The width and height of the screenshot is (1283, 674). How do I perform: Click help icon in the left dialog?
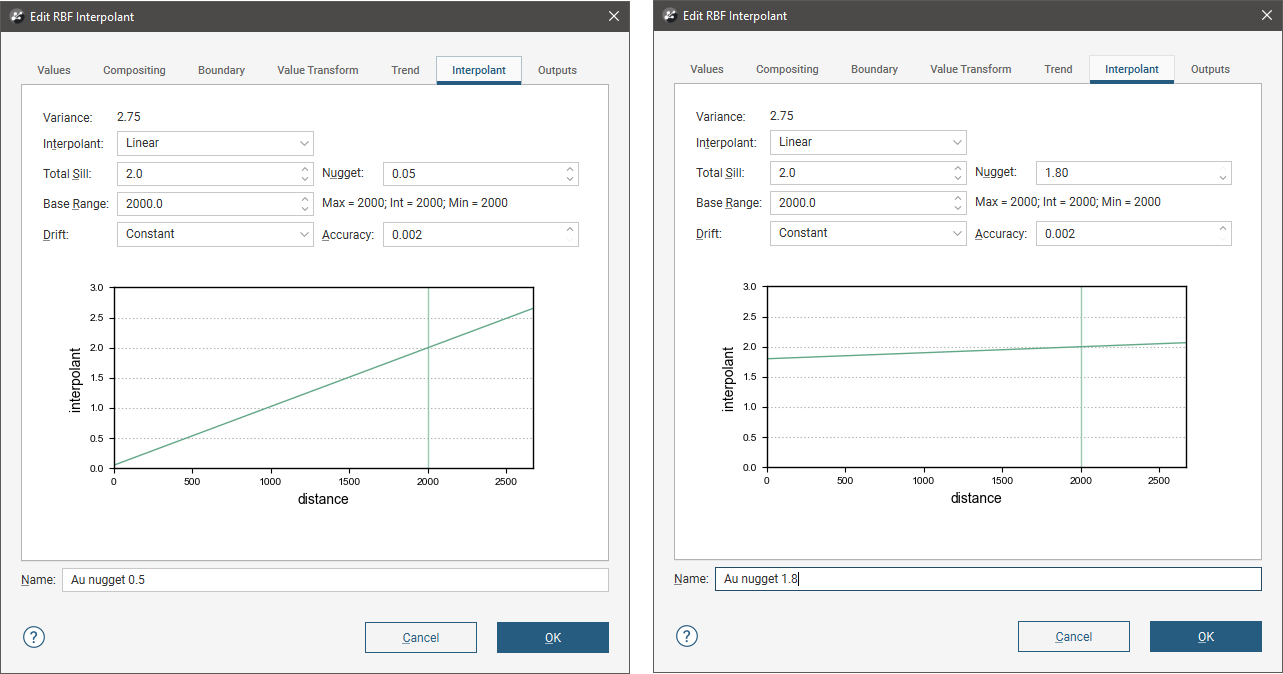pos(34,637)
